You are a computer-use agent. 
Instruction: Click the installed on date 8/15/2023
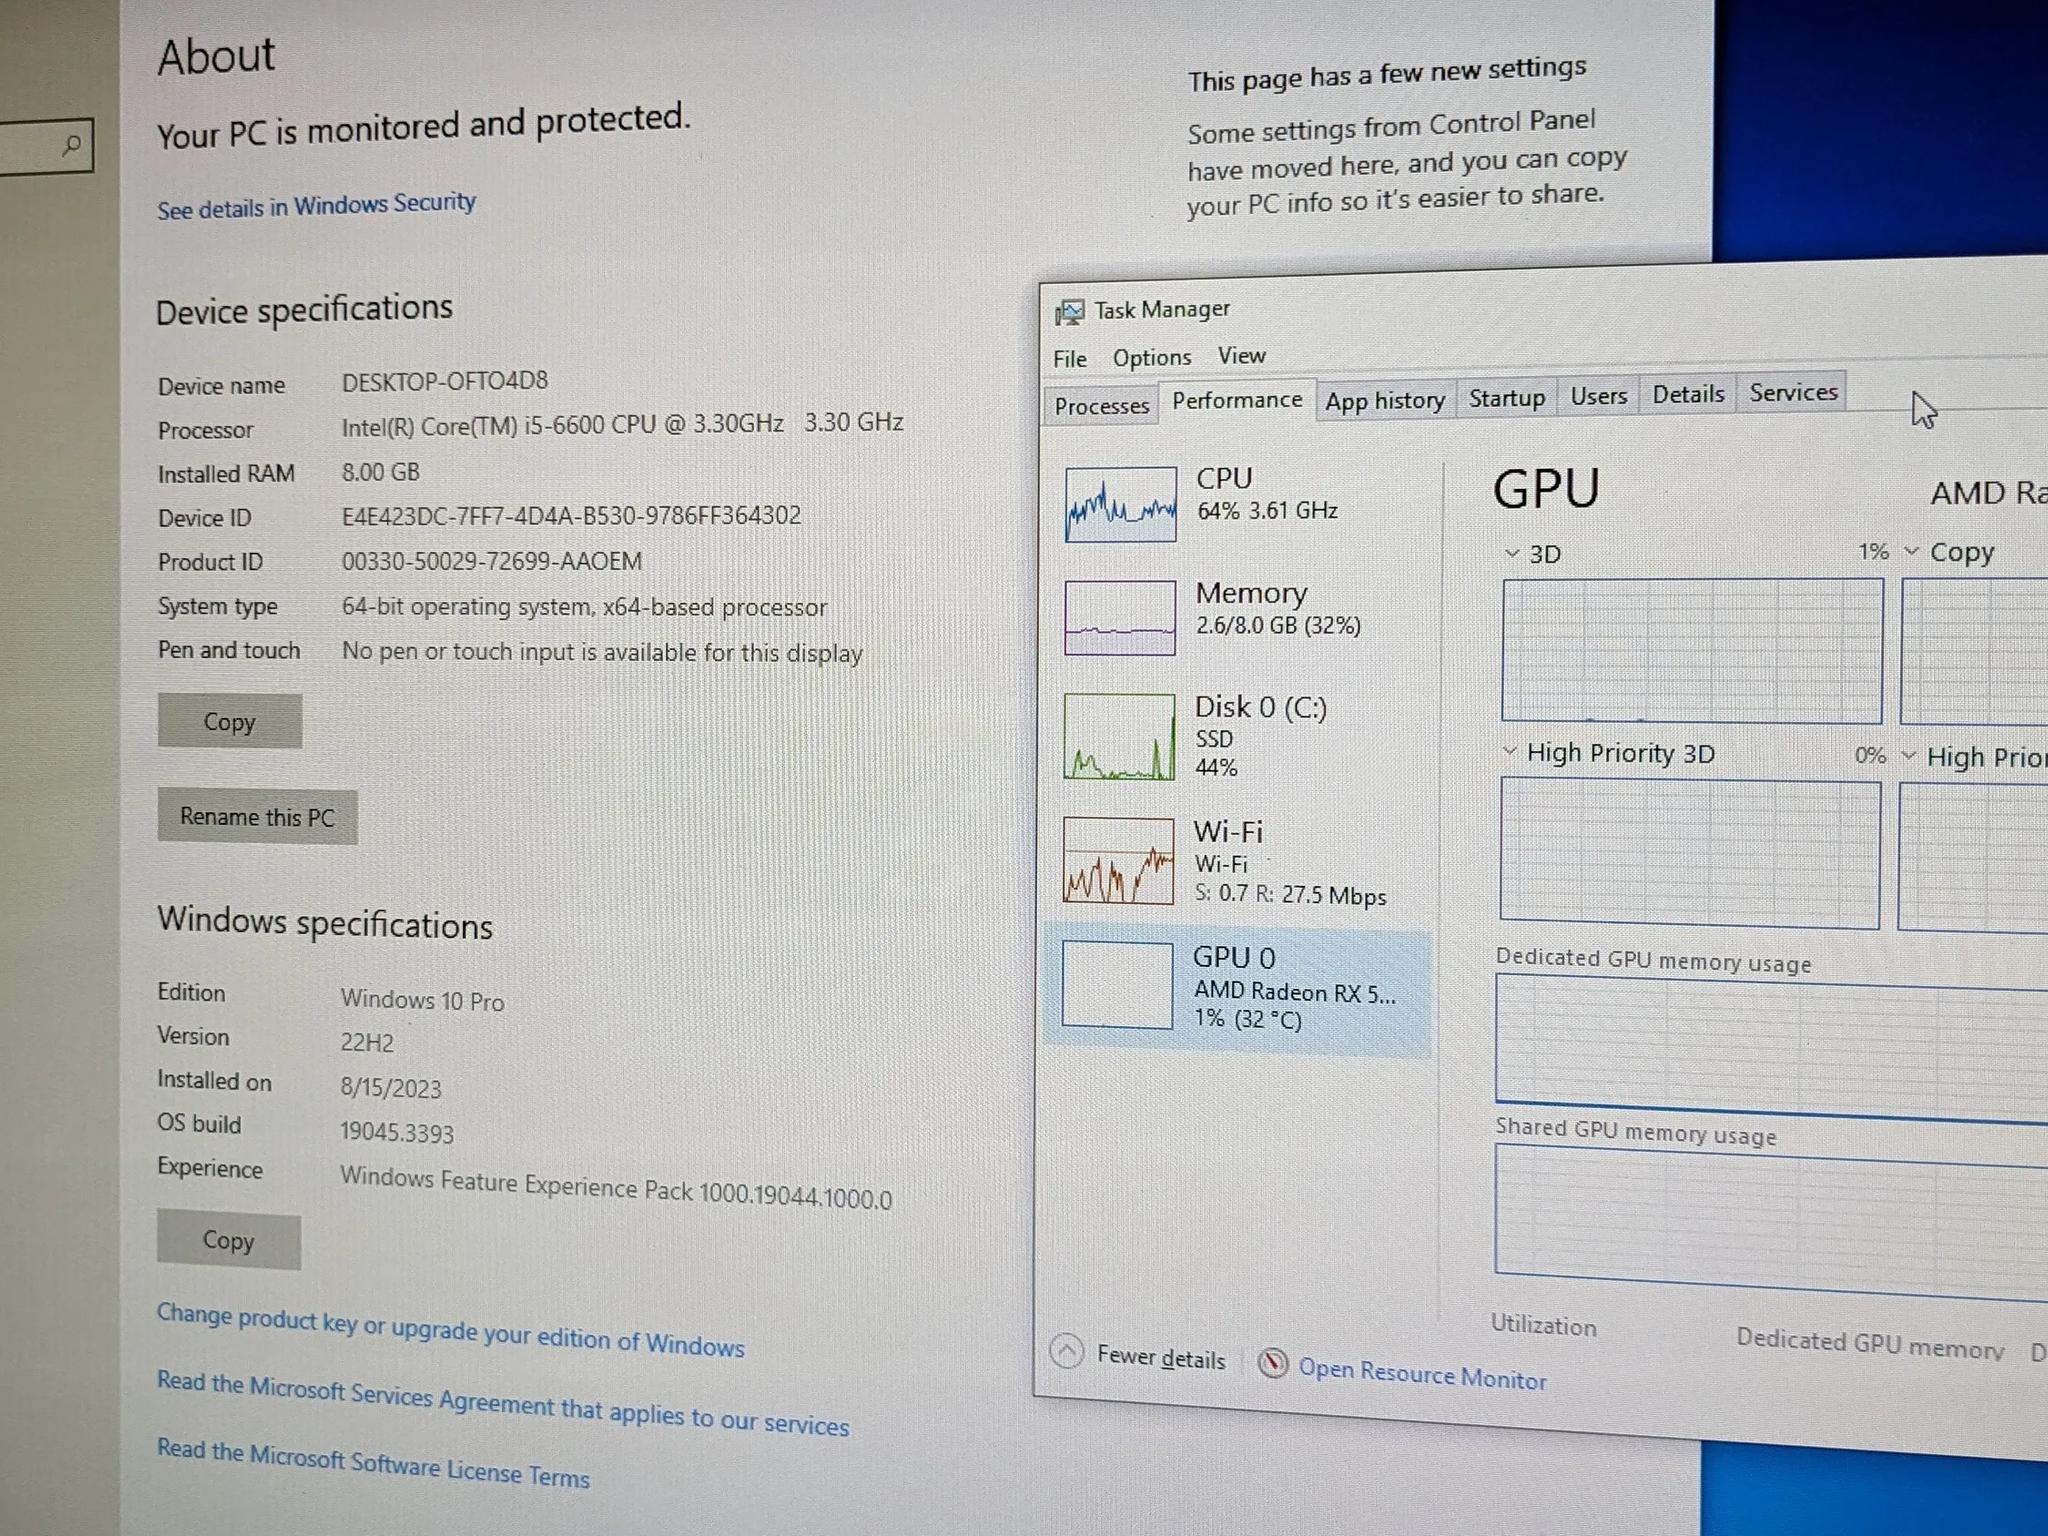pos(390,1087)
